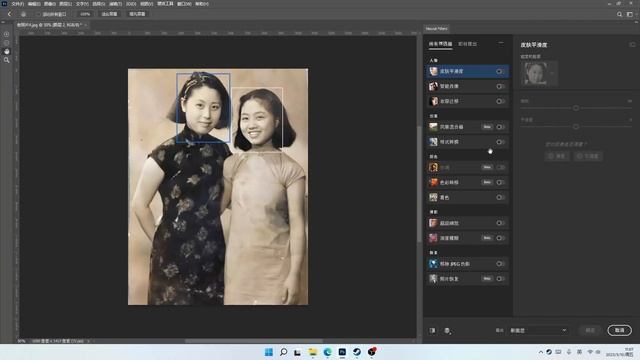Enable the Landscape Mixer toggle
The width and height of the screenshot is (640, 360).
coord(500,127)
